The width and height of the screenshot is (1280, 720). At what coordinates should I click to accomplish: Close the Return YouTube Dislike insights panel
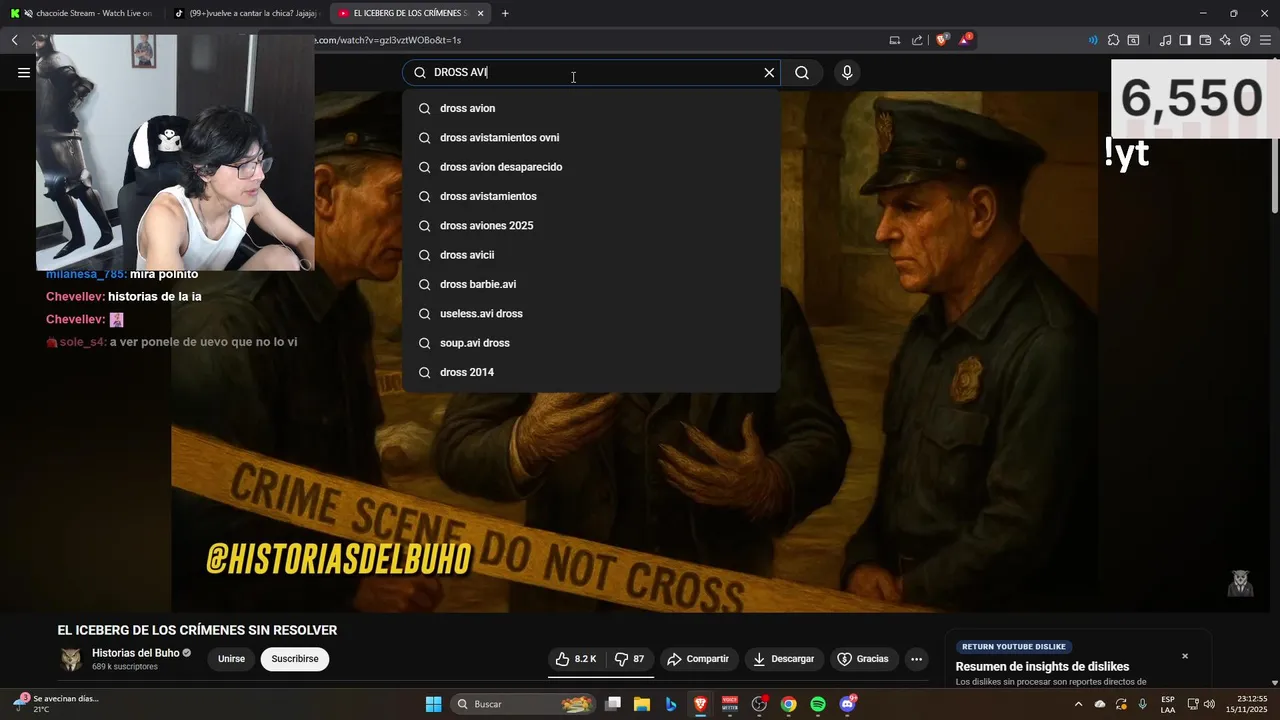coord(1185,656)
